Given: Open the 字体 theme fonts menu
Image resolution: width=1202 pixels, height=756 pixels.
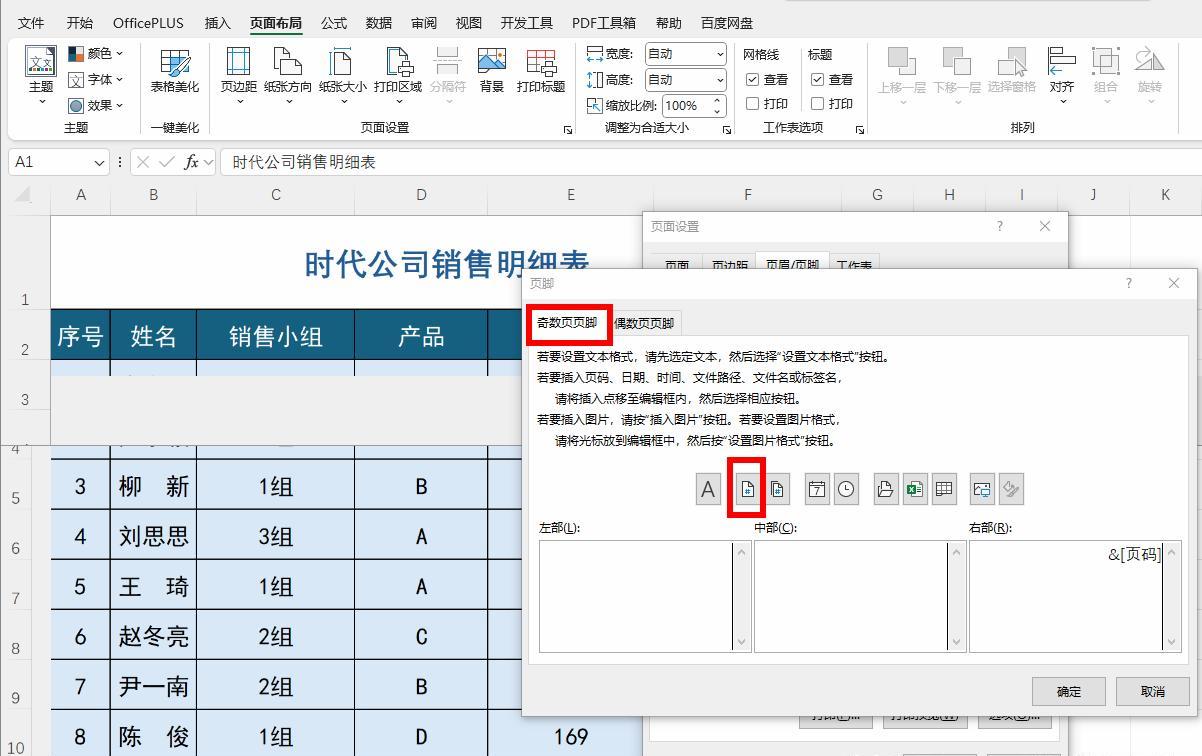Looking at the screenshot, I should [95, 79].
